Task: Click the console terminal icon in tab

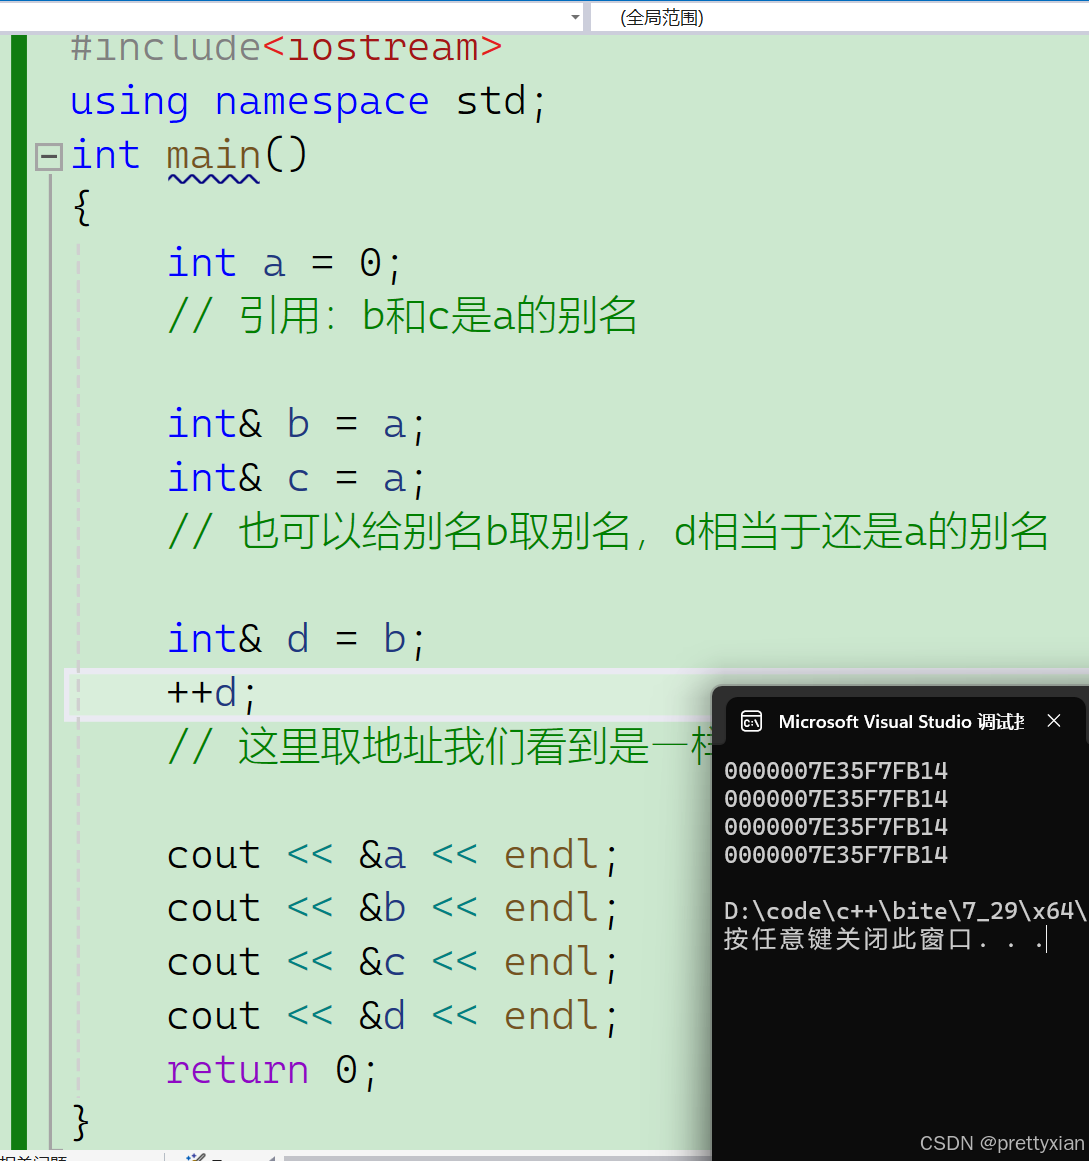Action: (751, 721)
